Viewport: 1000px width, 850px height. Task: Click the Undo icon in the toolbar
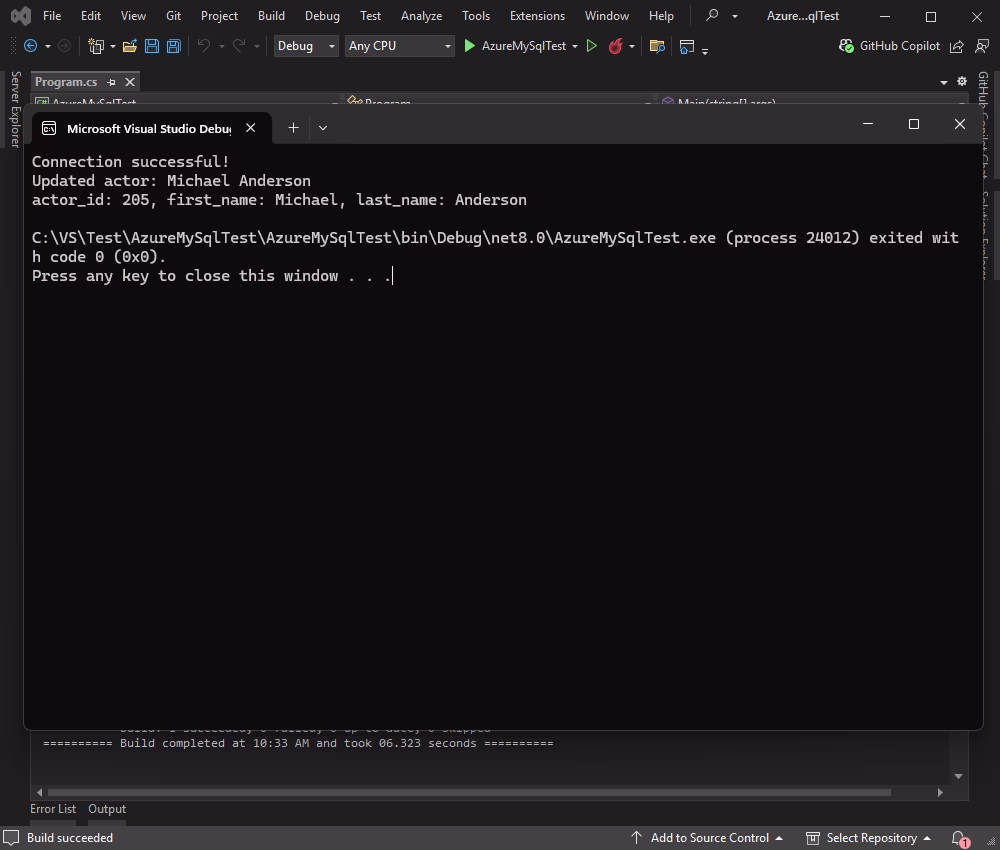click(206, 45)
